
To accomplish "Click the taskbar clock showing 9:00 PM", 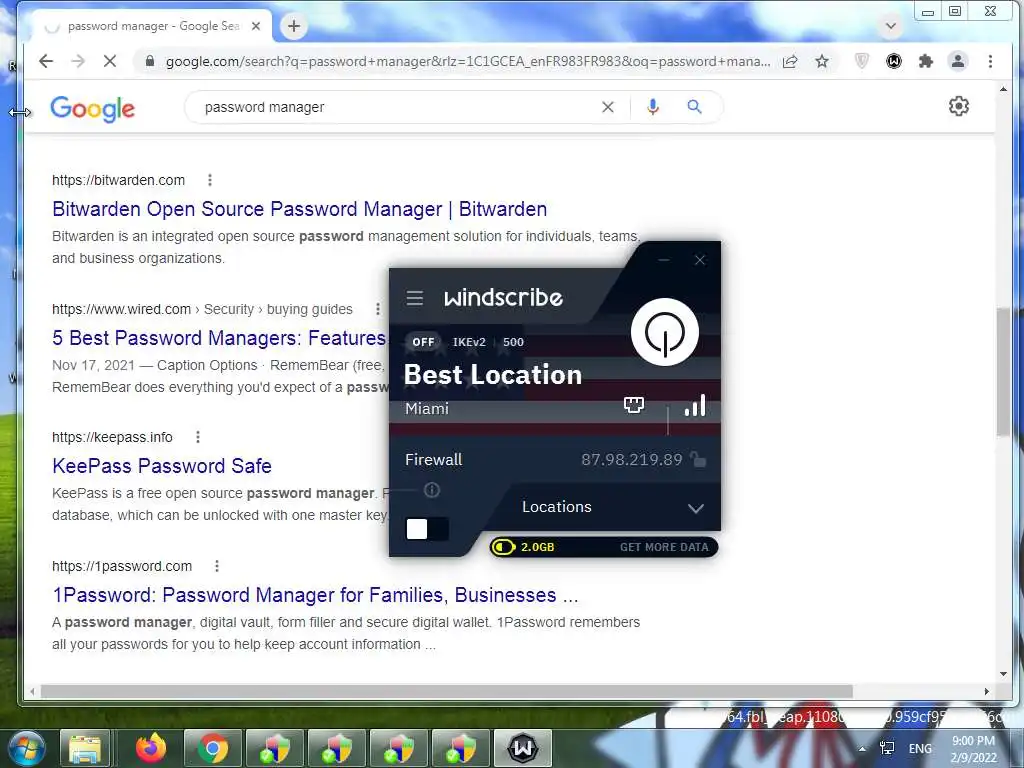I will [974, 749].
